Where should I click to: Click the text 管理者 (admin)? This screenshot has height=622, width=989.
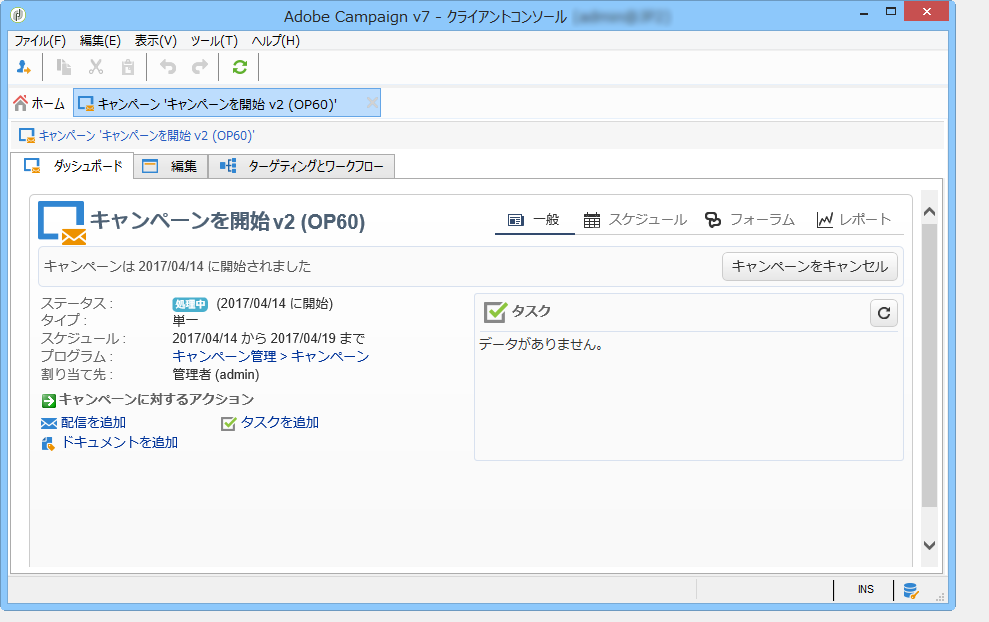pos(216,375)
